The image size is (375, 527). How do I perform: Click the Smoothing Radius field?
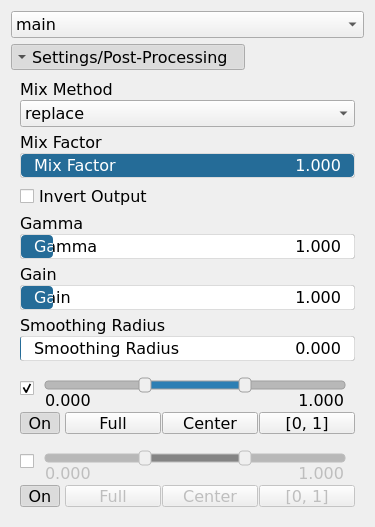[187, 349]
